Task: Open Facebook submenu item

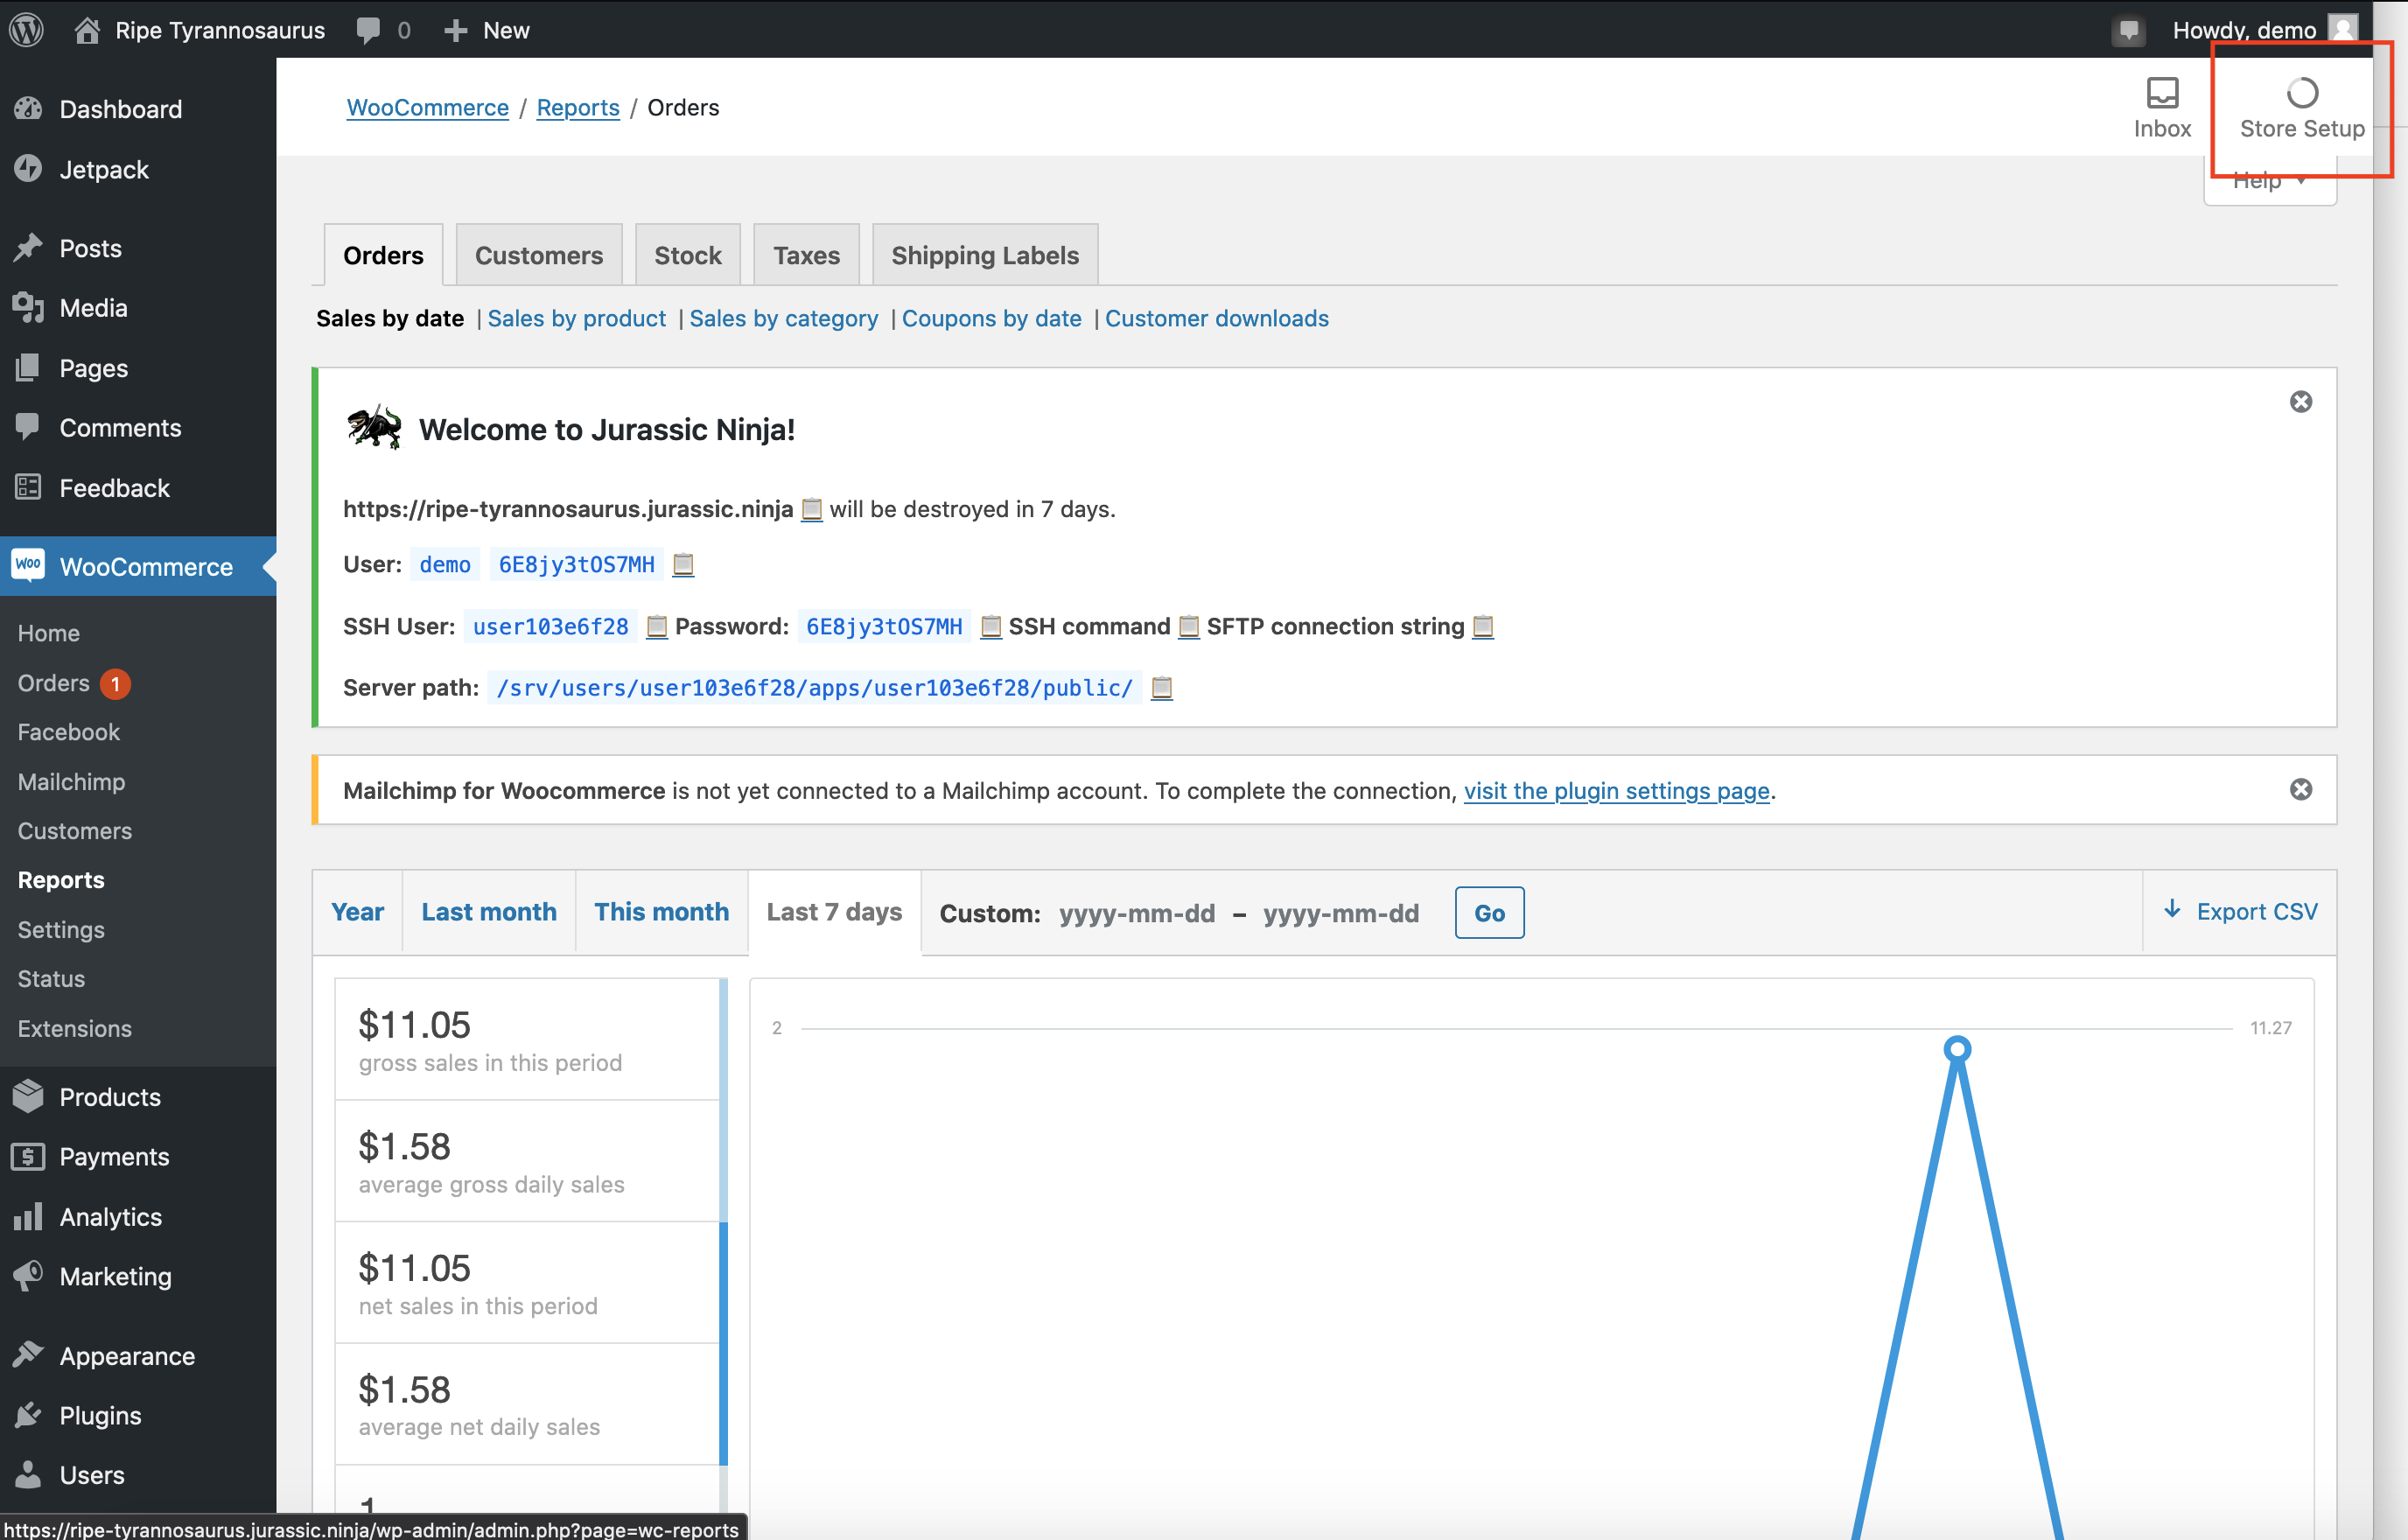Action: tap(68, 732)
